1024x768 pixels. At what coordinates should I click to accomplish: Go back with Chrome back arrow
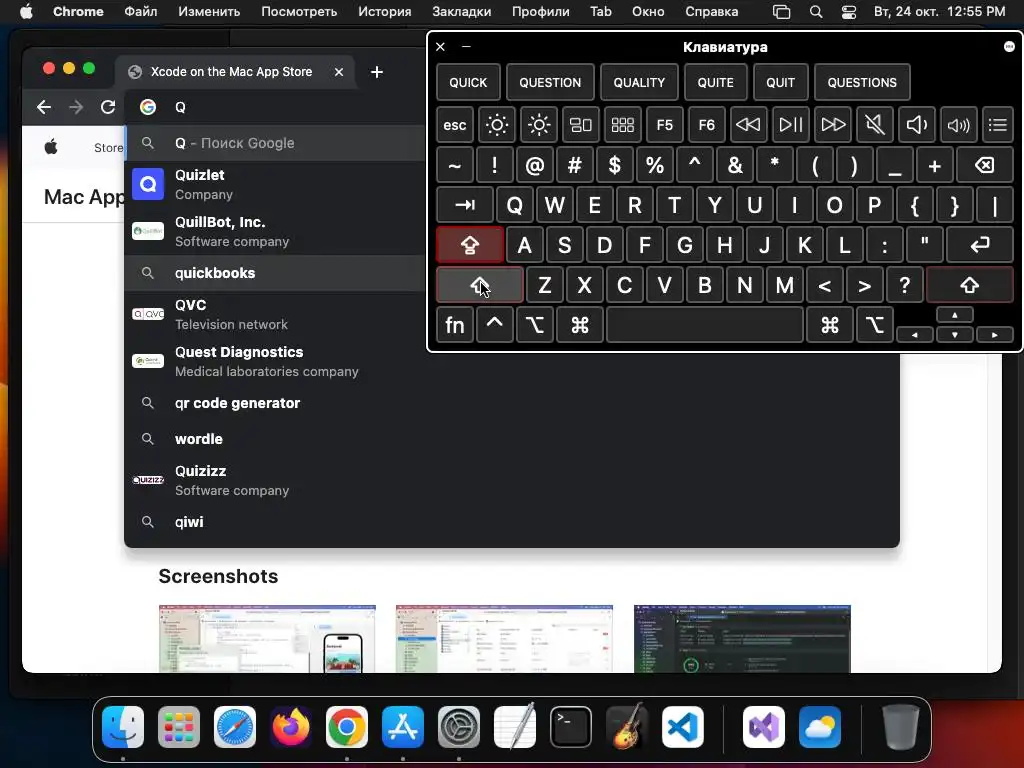44,107
